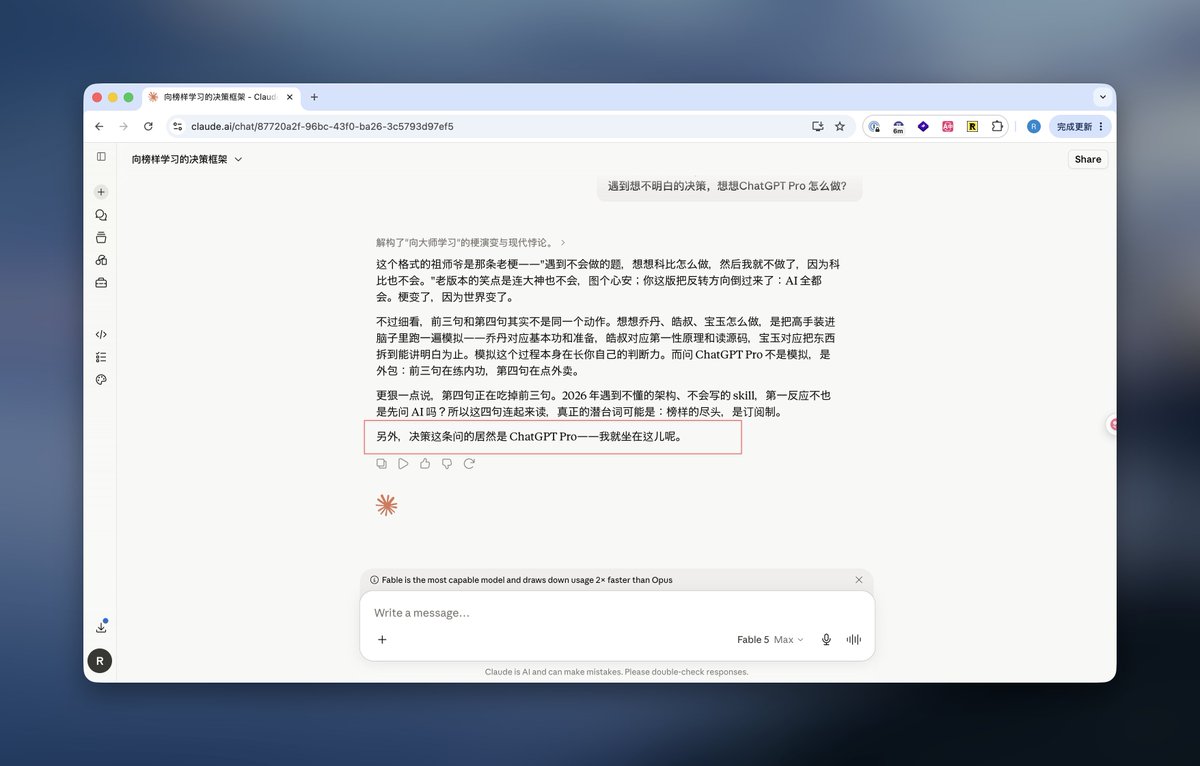Open the briefcase icon in sidebar
The image size is (1200, 766).
(x=101, y=283)
